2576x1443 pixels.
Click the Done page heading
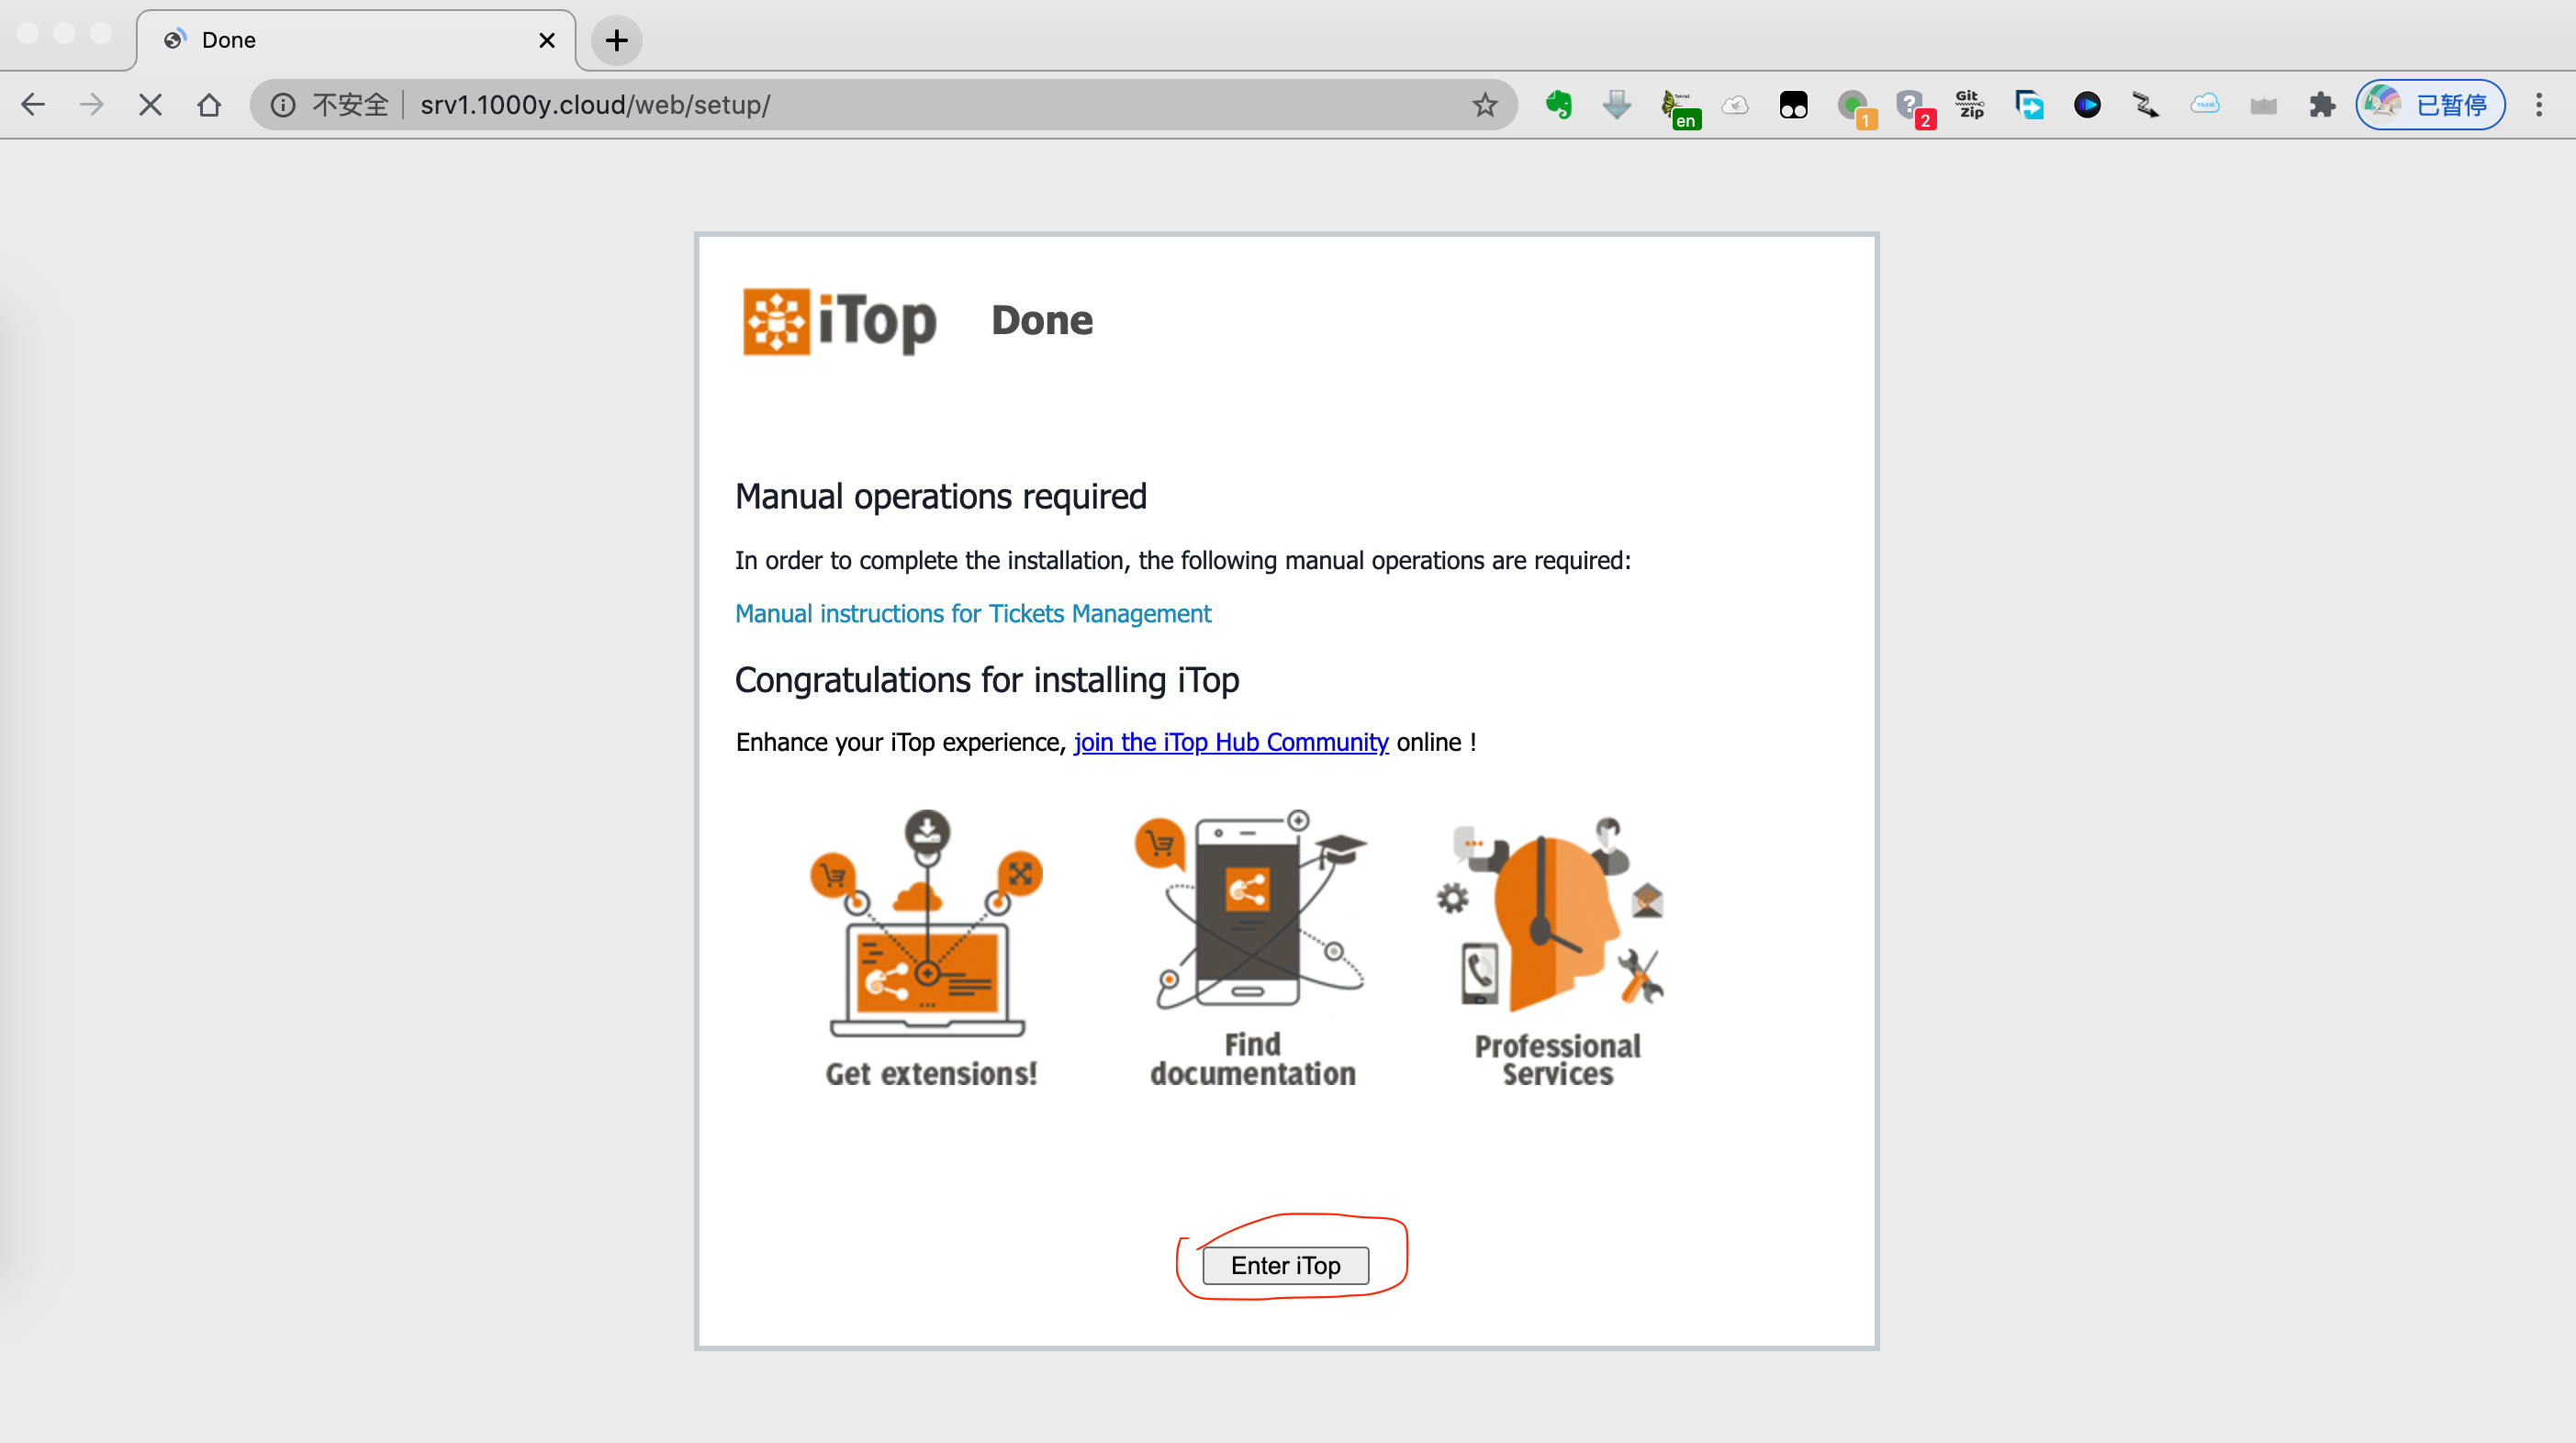(1042, 321)
